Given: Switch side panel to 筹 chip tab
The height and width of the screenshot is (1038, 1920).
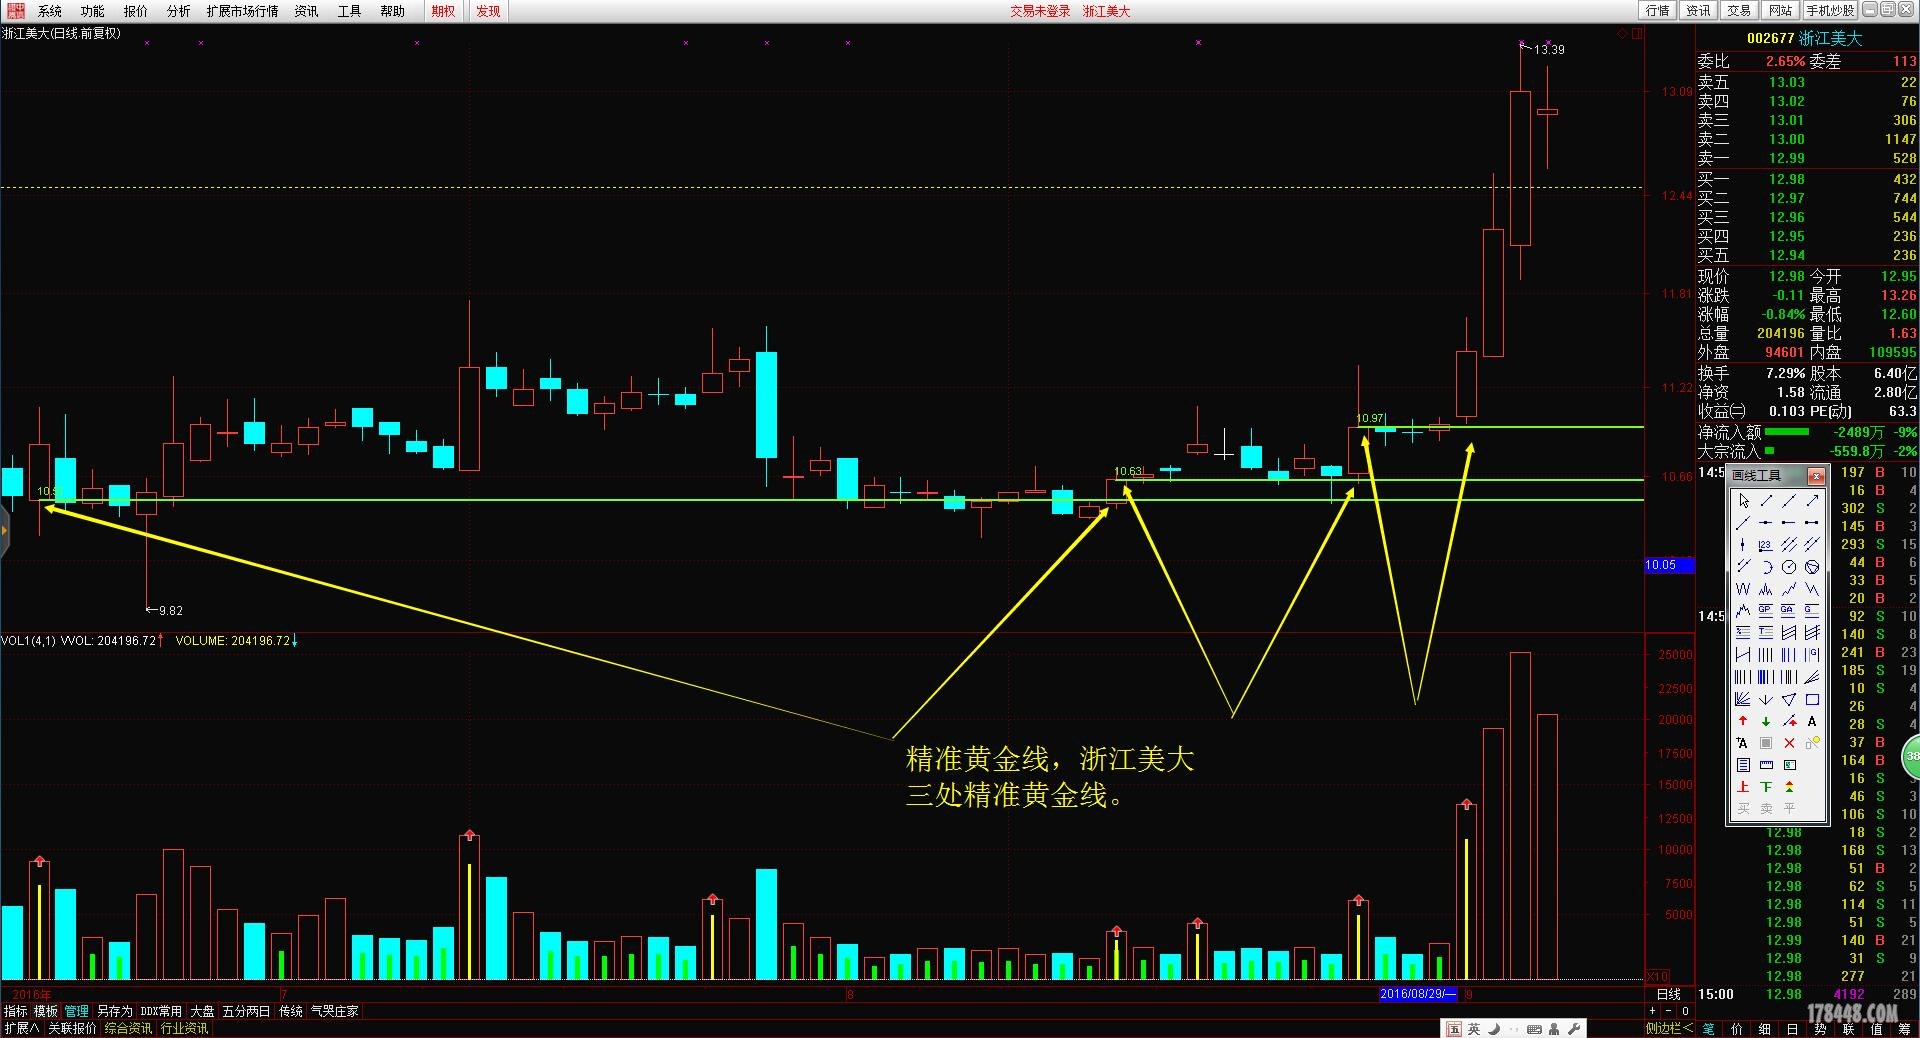Looking at the screenshot, I should click(1904, 1028).
